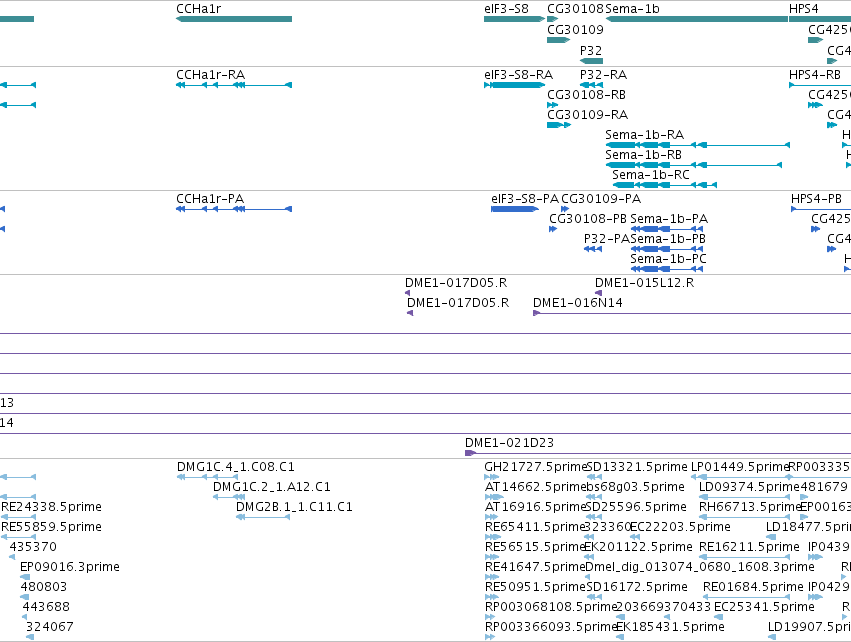Screen dimensions: 851x642
Task: Click the DME1-016N14 BAC label
Action: (577, 303)
